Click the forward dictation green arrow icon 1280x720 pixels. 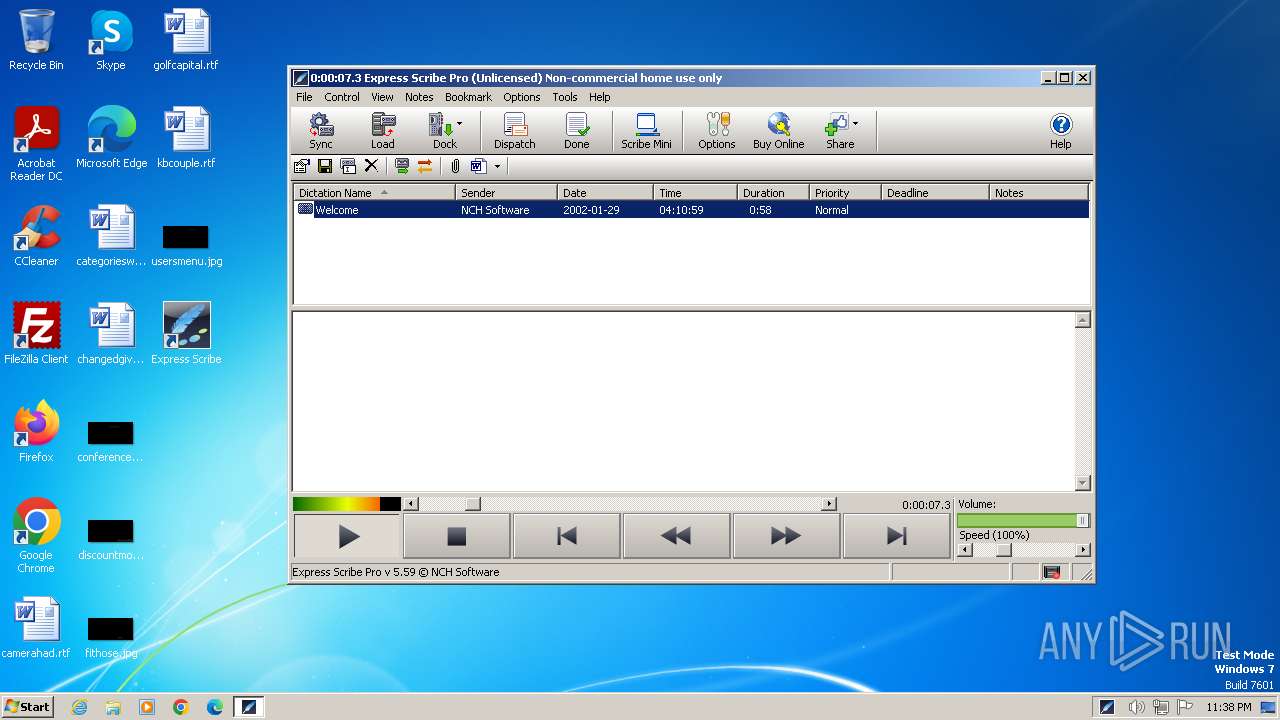[402, 166]
